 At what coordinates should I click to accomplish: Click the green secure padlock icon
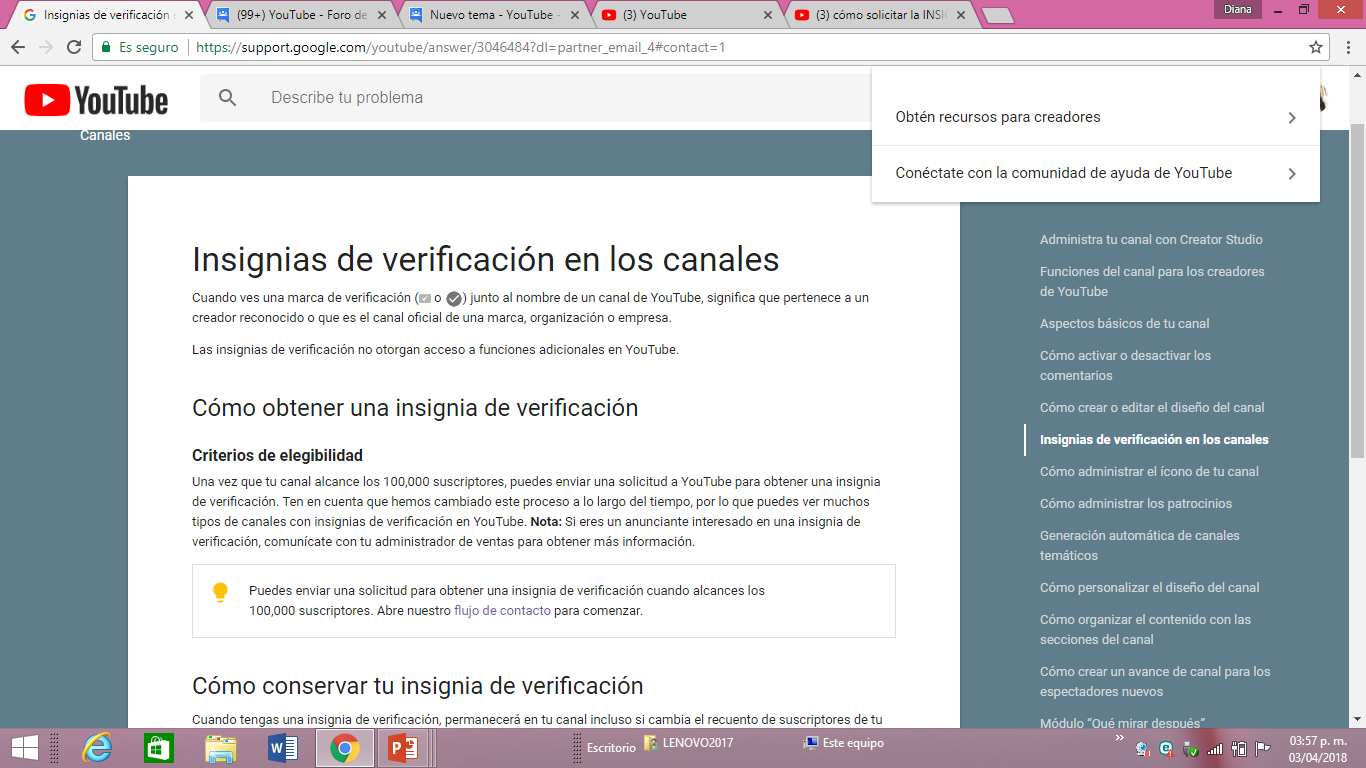click(x=106, y=47)
